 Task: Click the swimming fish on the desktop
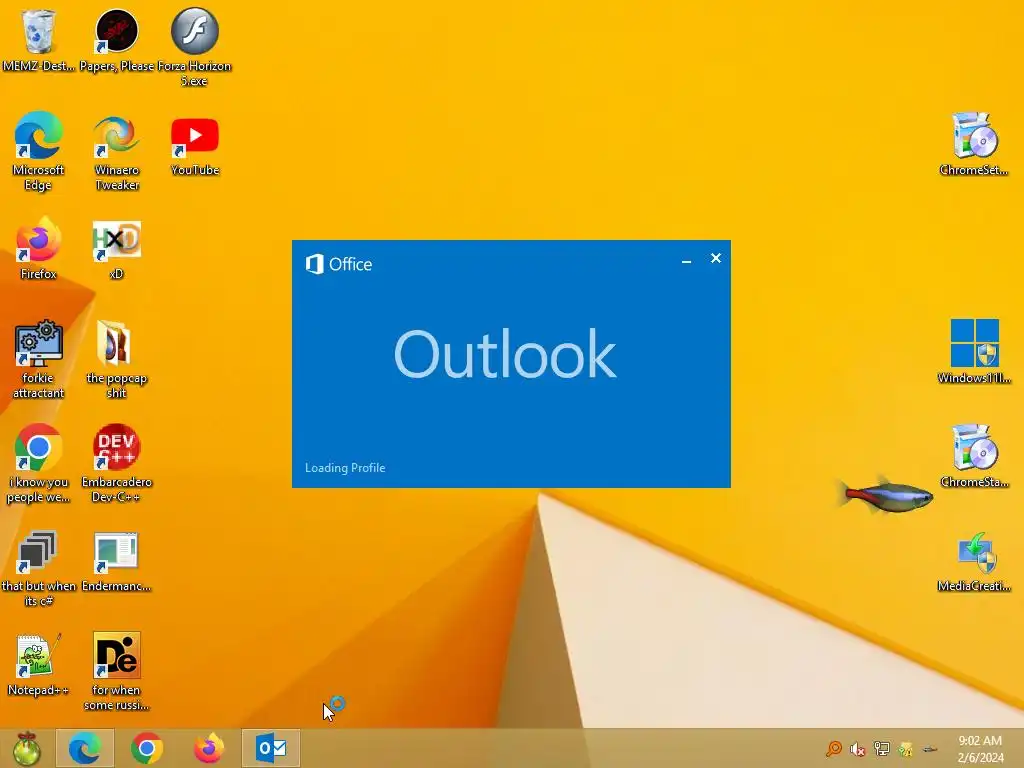[x=886, y=495]
